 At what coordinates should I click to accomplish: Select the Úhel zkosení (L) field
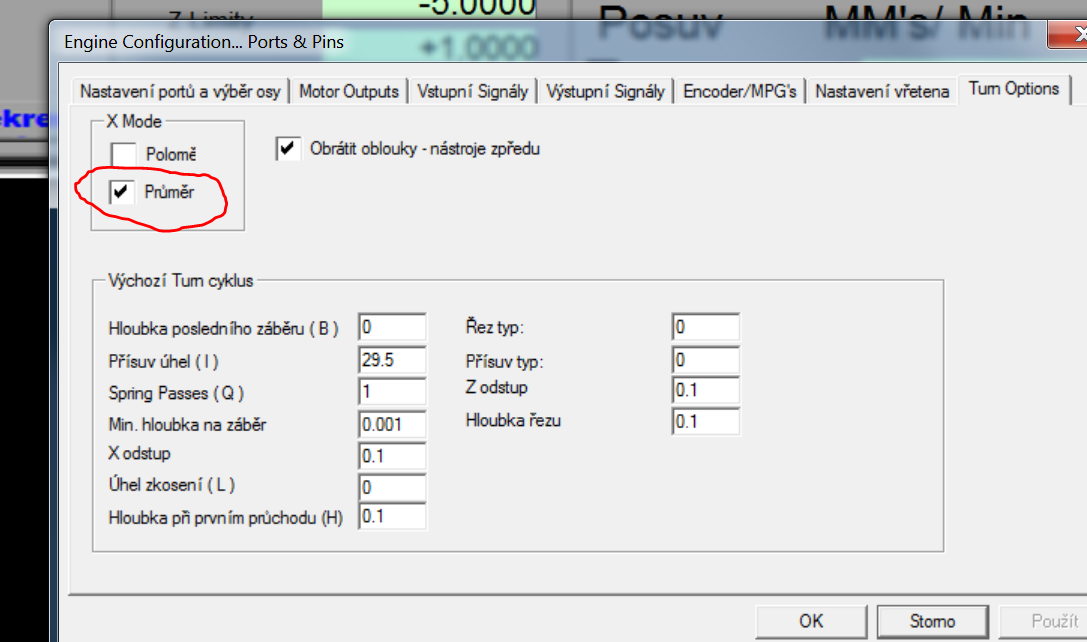point(392,487)
